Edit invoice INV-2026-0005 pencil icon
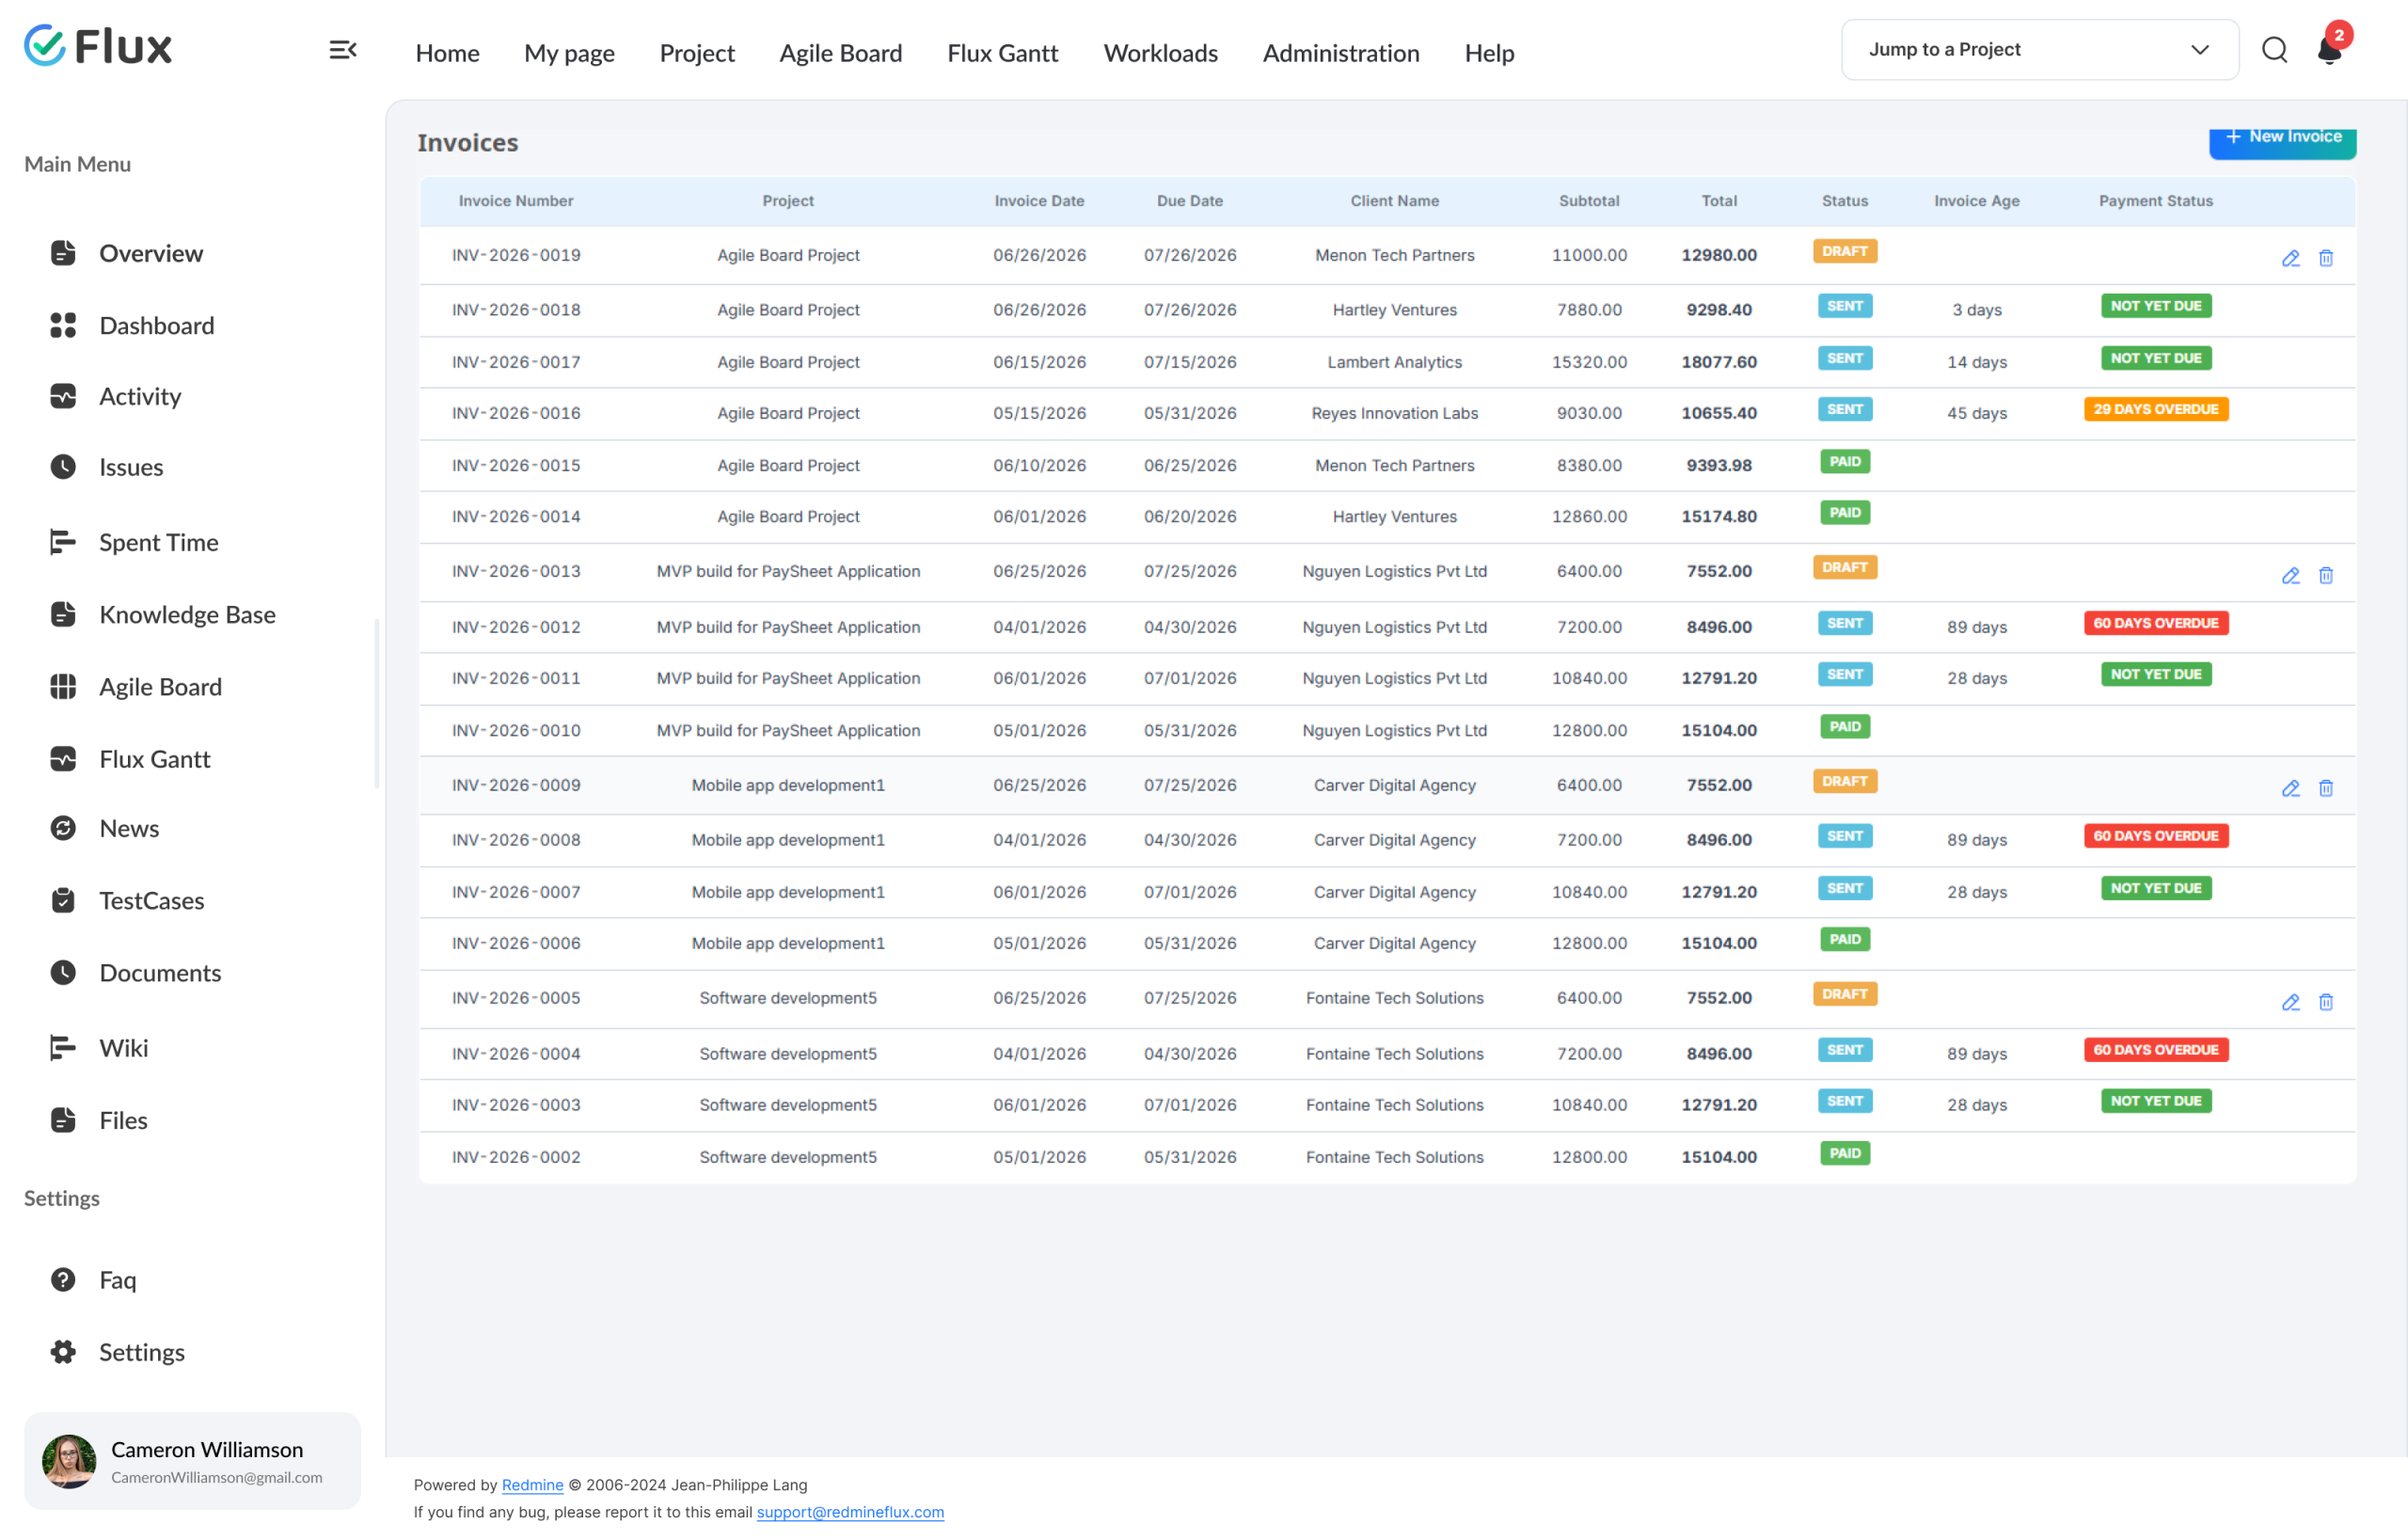 [2290, 1003]
